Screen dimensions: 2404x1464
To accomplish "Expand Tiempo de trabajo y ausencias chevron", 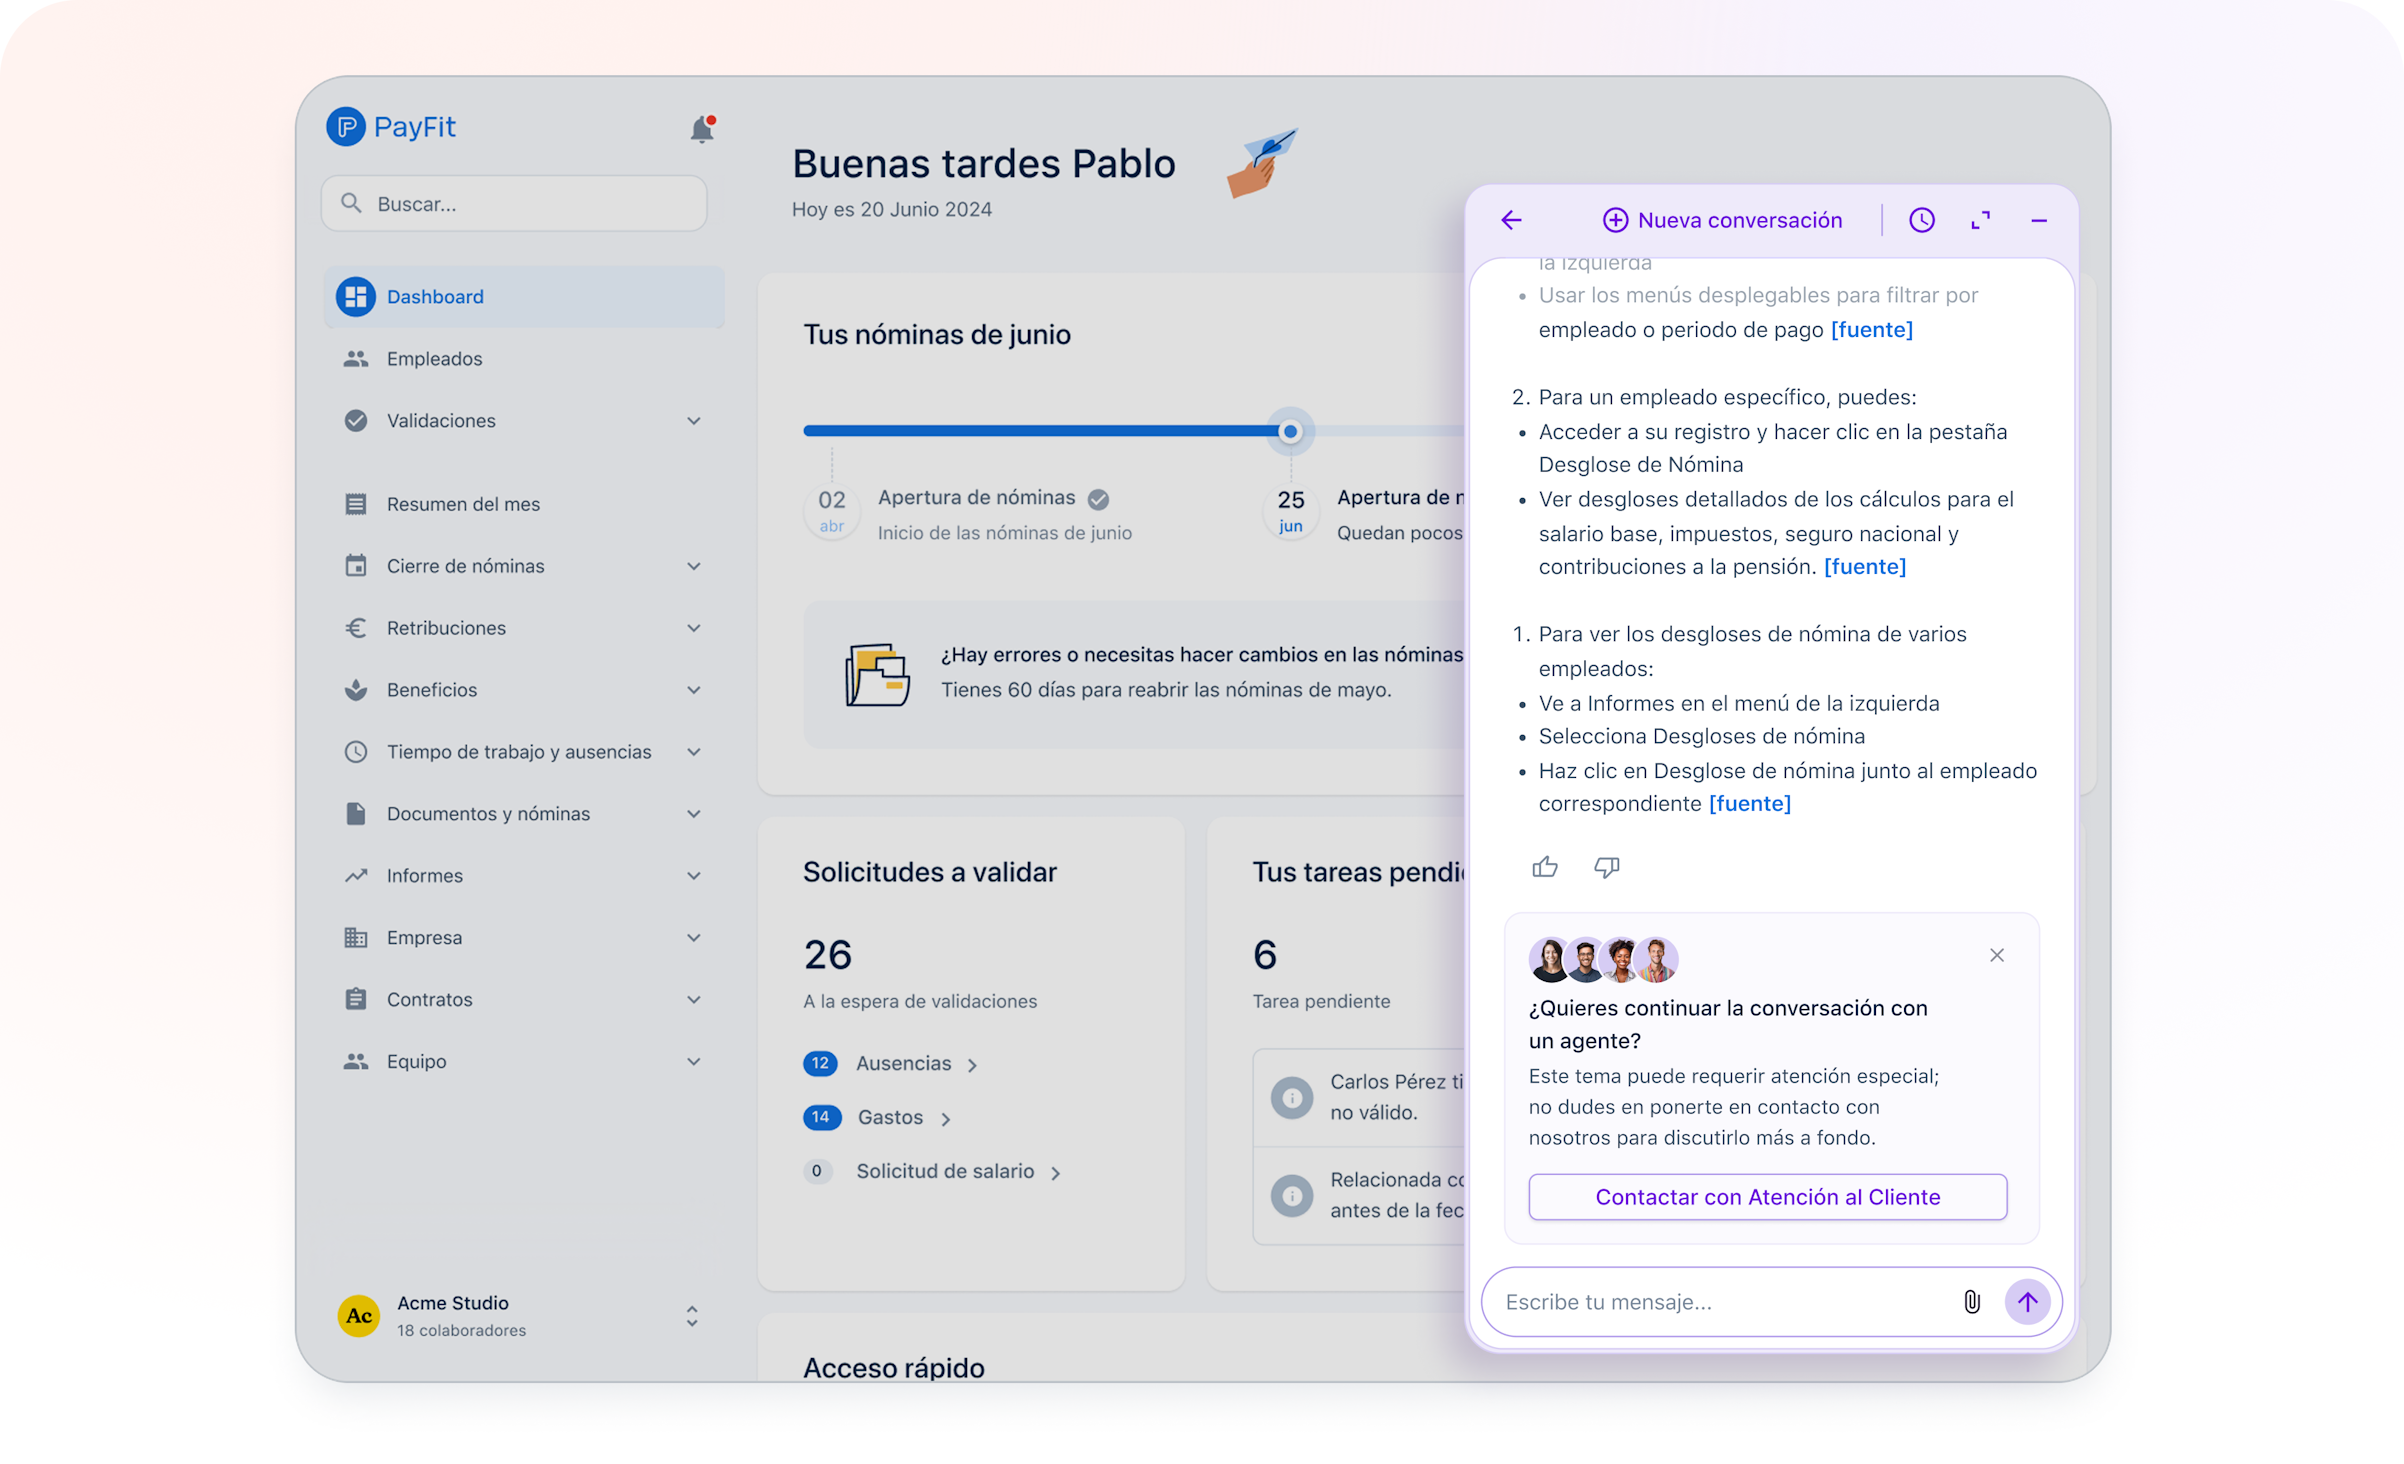I will [694, 752].
